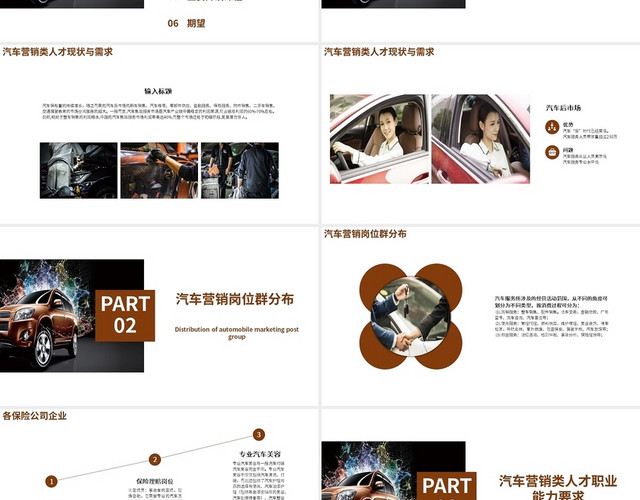This screenshot has width=640, height=500.
Task: Select the numbered circle 1 marker
Action: tap(51, 482)
